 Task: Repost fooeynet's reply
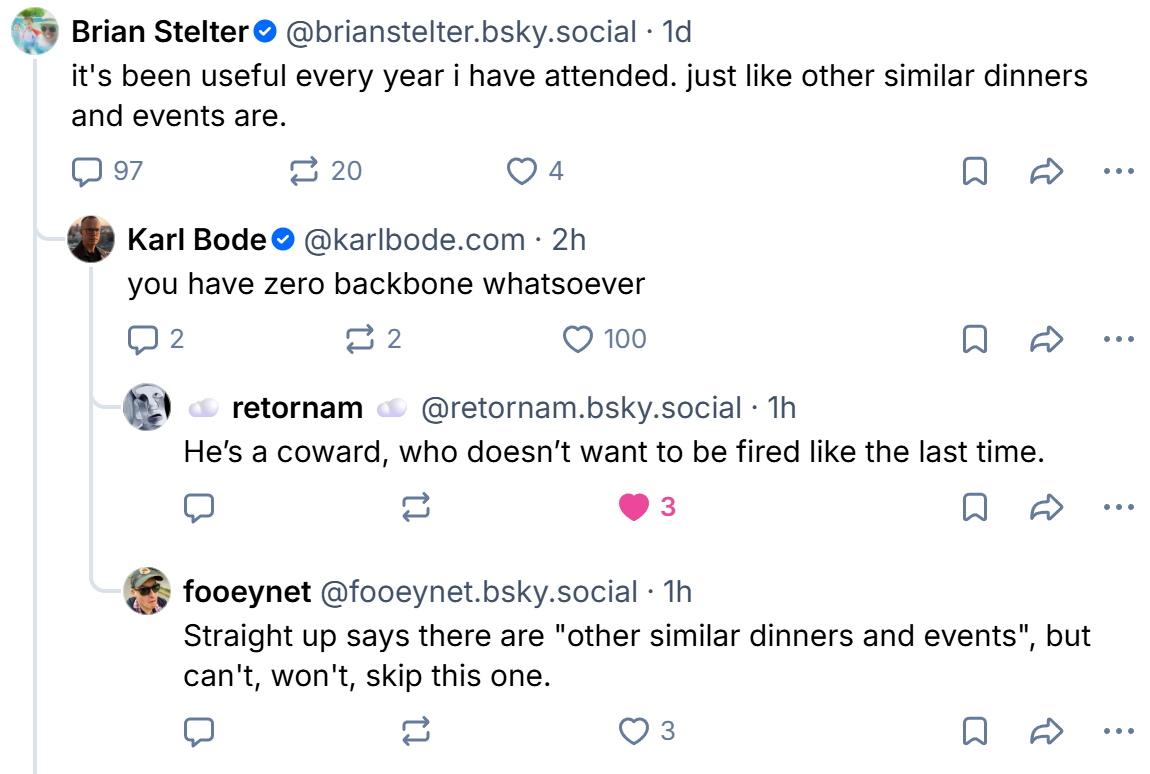[416, 732]
